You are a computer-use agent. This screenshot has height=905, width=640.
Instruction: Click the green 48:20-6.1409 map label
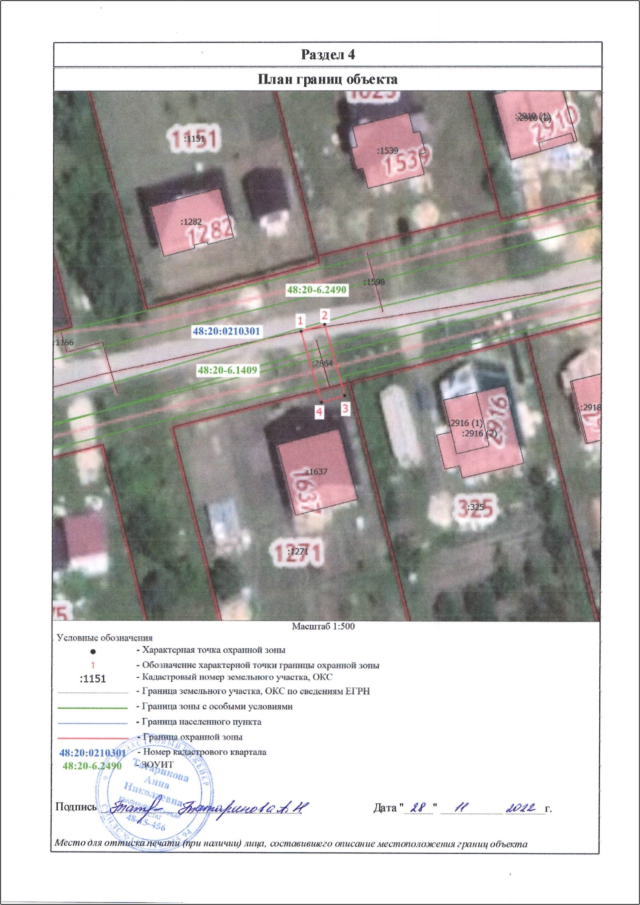tap(229, 369)
